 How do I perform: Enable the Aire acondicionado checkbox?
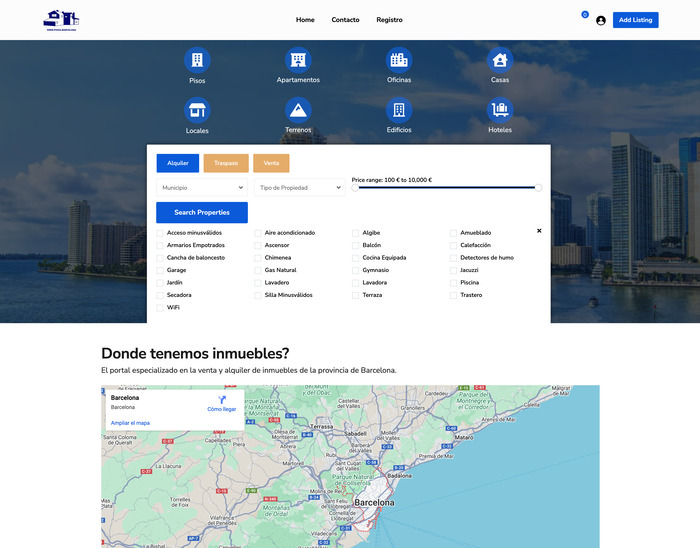pyautogui.click(x=258, y=233)
